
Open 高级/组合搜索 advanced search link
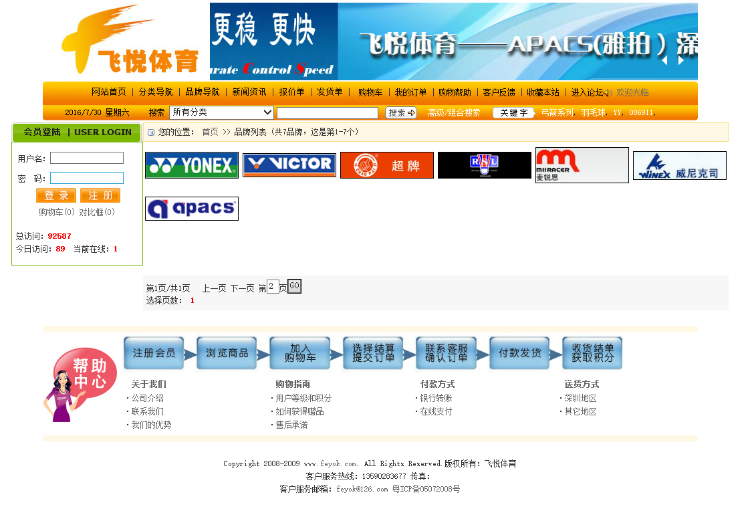[454, 112]
